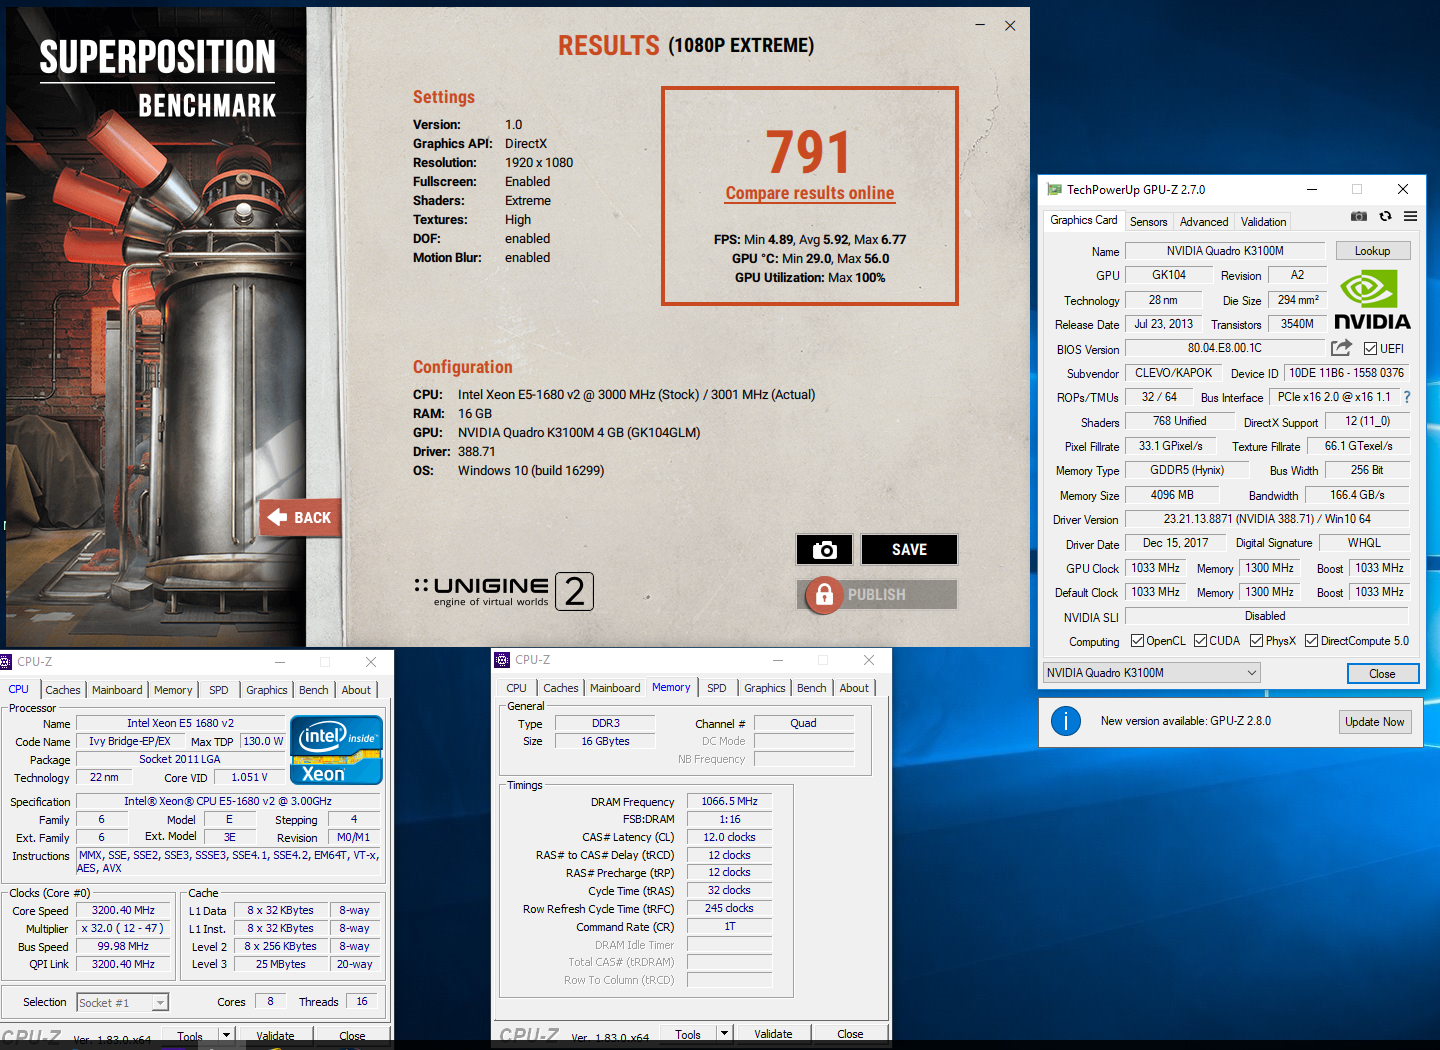The width and height of the screenshot is (1440, 1050).
Task: Click the GPU-Z Lookup button
Action: (1372, 251)
